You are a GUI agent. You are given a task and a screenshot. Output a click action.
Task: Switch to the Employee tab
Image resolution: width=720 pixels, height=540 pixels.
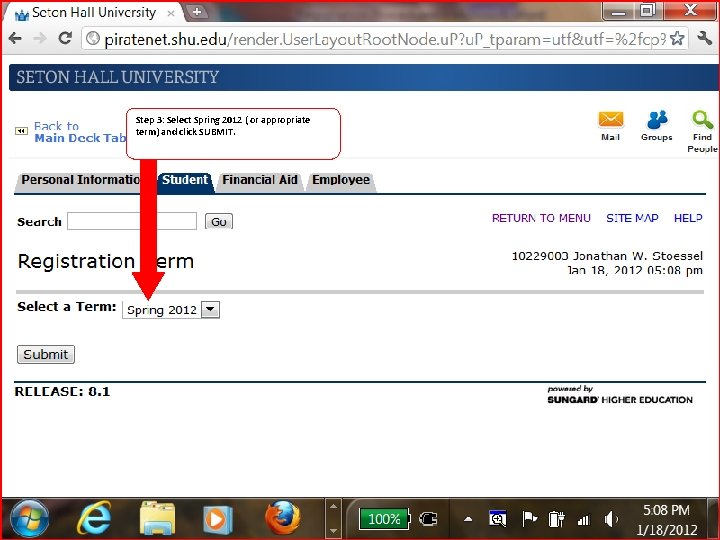[341, 180]
